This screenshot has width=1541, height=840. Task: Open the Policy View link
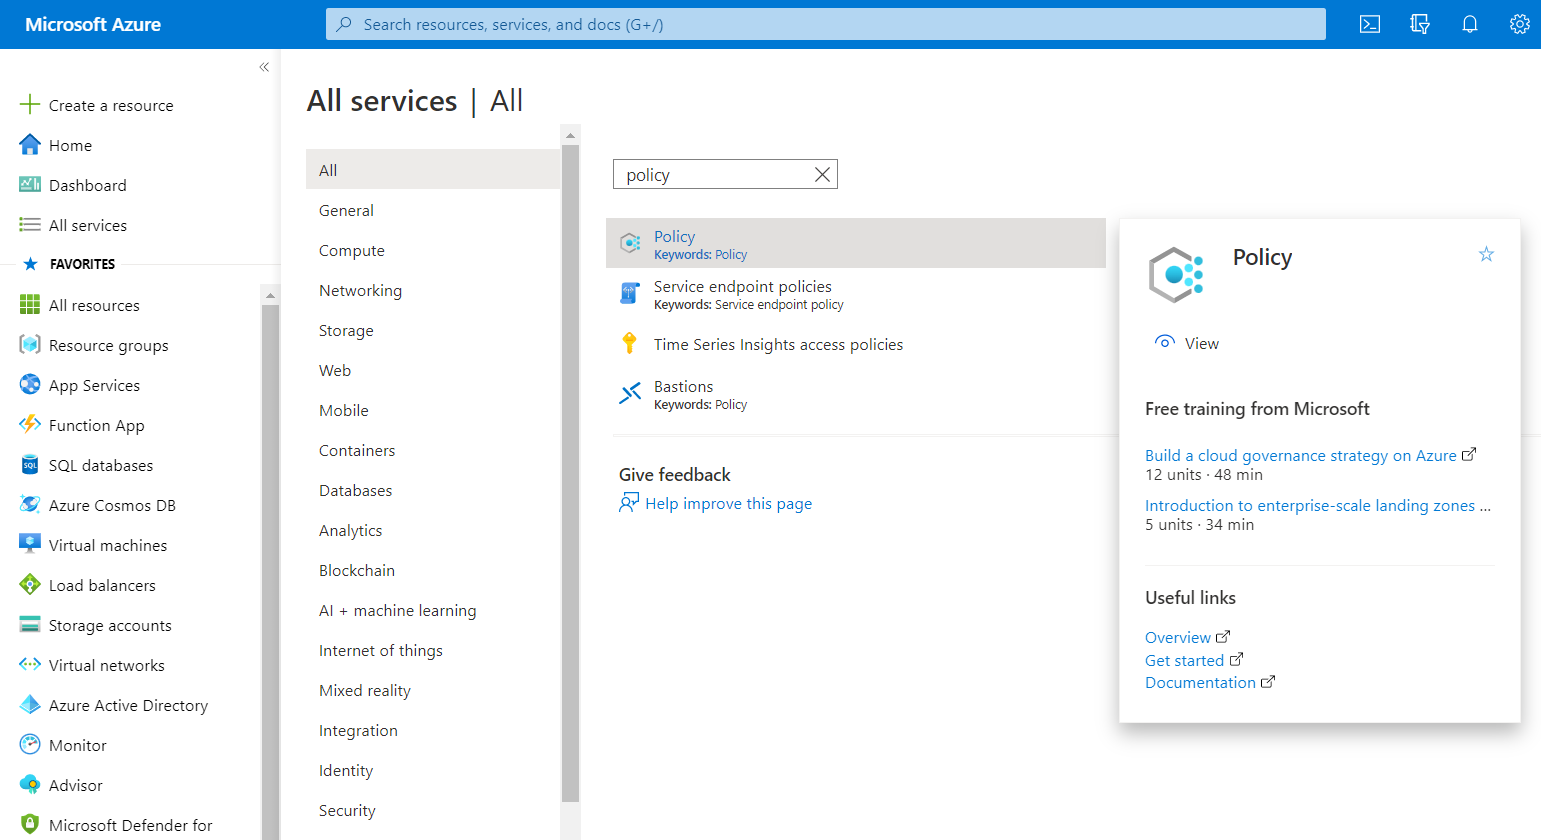[1200, 343]
